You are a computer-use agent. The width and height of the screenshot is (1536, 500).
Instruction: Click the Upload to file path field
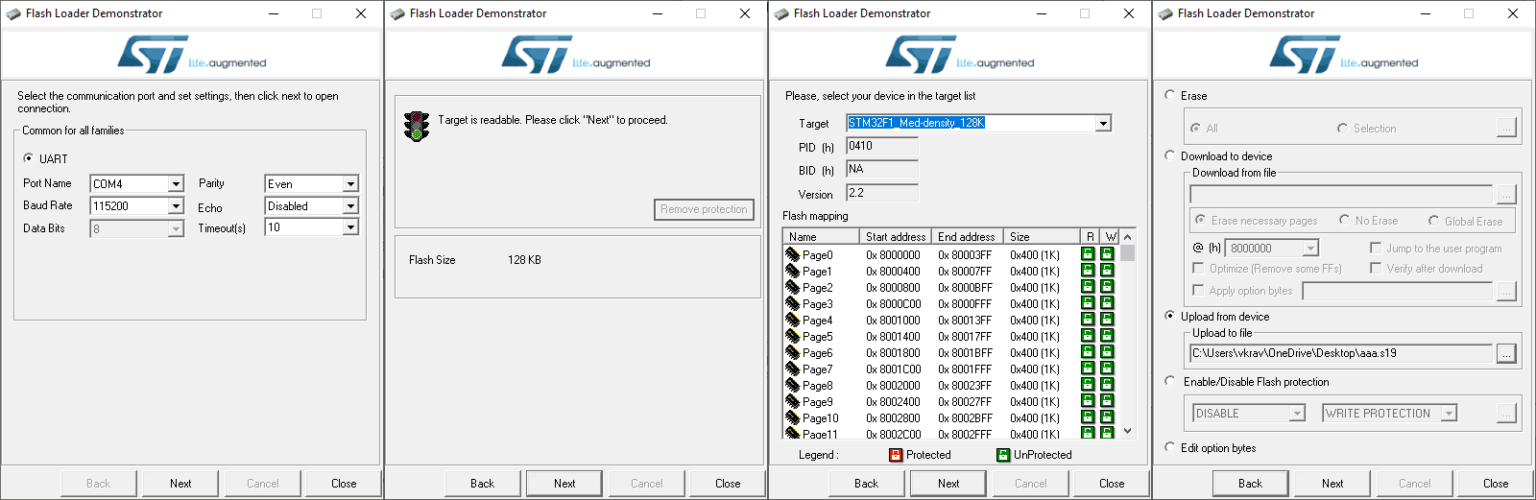coord(1341,353)
